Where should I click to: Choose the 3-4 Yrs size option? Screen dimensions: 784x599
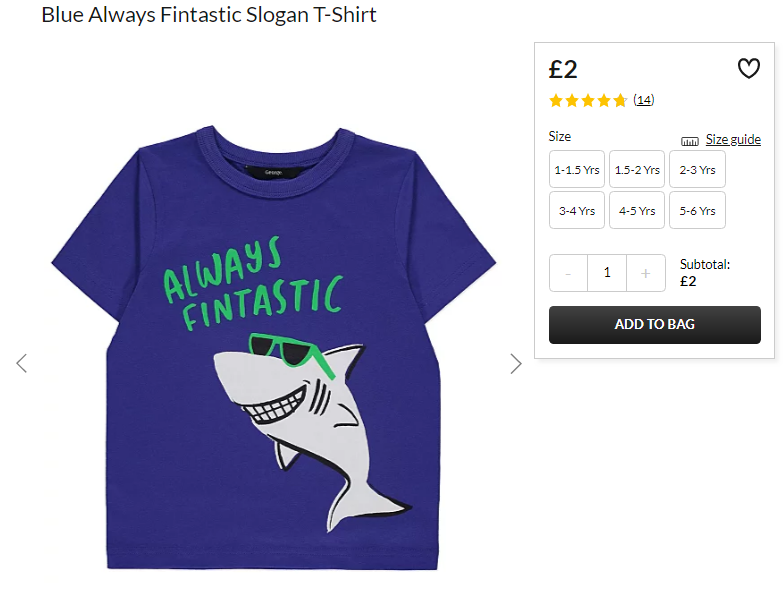point(576,210)
